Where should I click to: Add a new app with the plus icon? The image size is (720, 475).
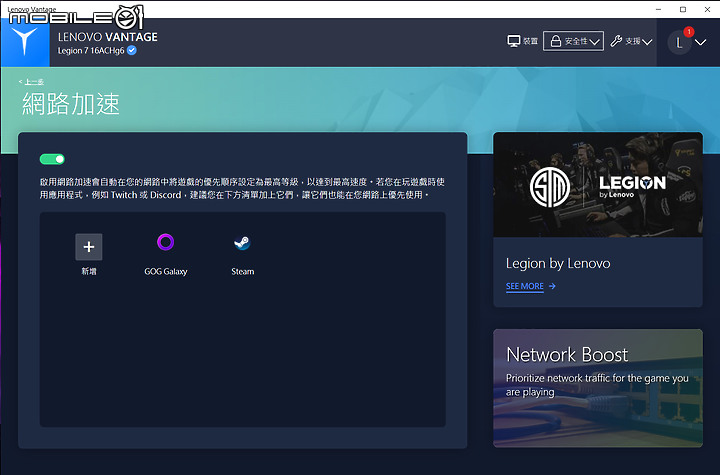pyautogui.click(x=89, y=247)
